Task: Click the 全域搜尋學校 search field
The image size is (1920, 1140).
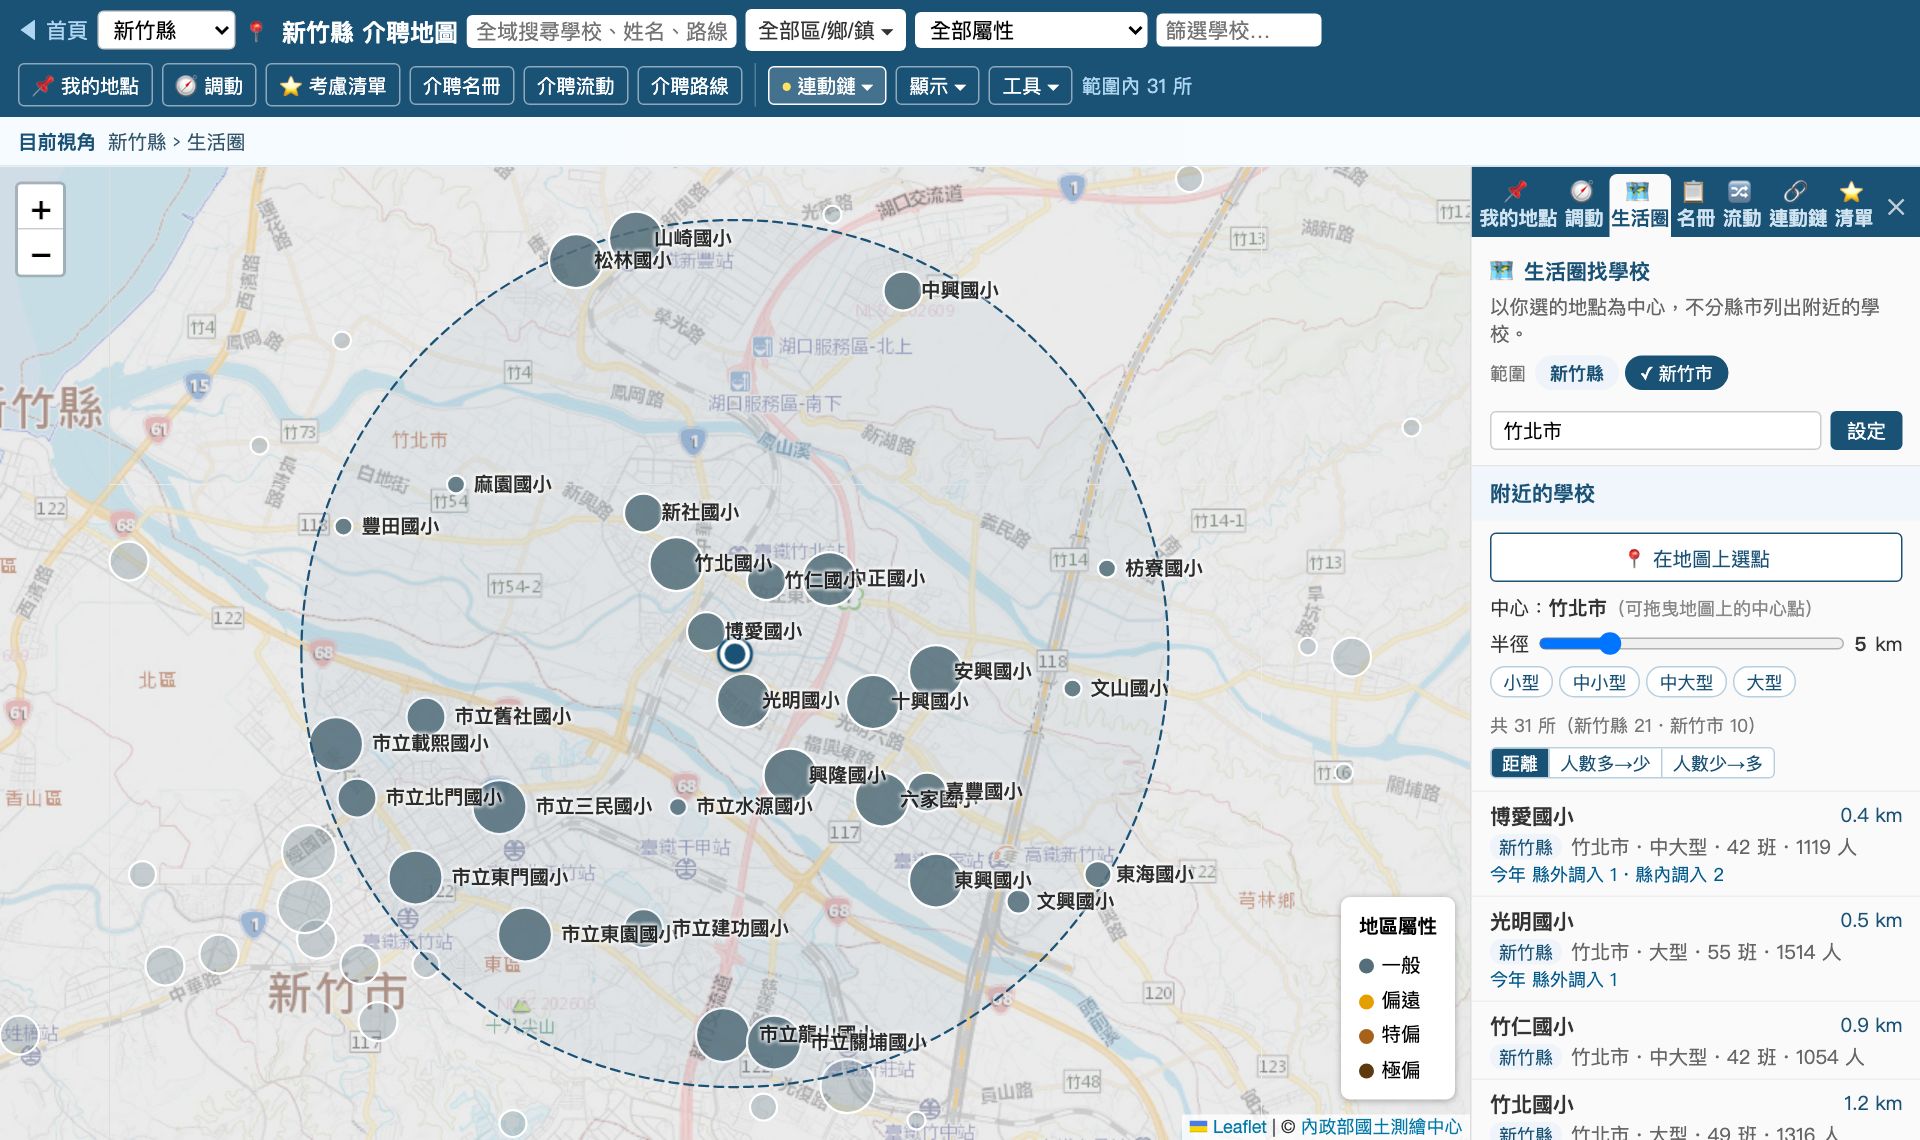Action: click(602, 31)
